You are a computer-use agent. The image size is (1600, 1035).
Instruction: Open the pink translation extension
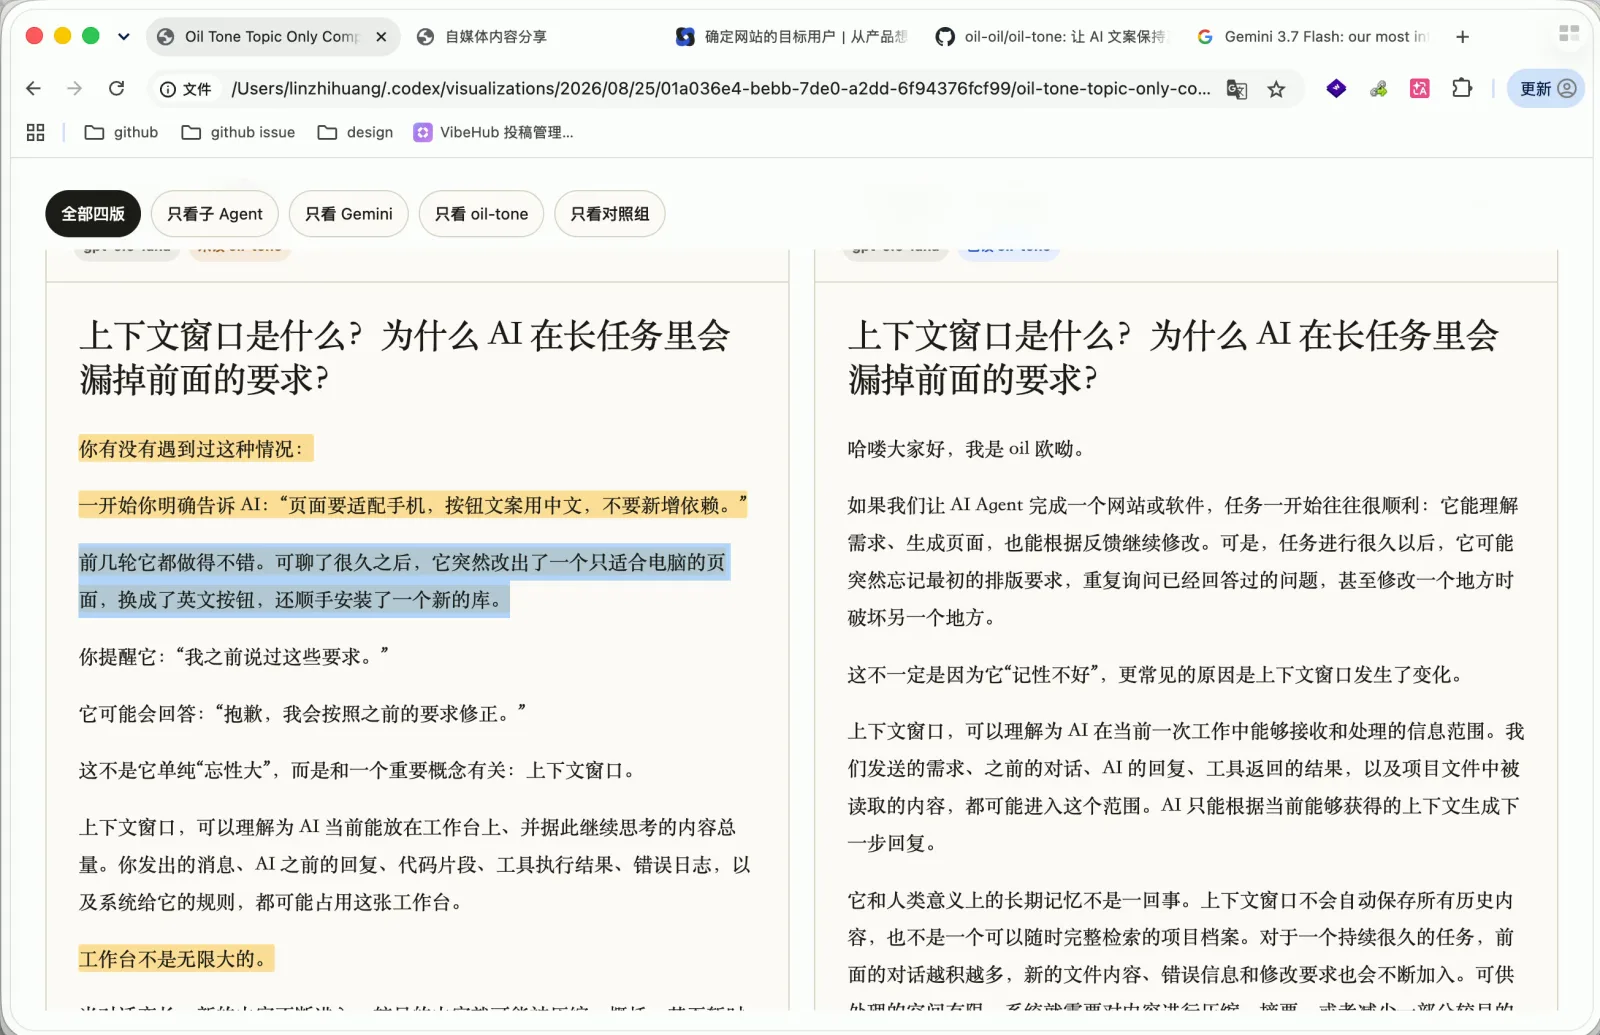[1419, 88]
